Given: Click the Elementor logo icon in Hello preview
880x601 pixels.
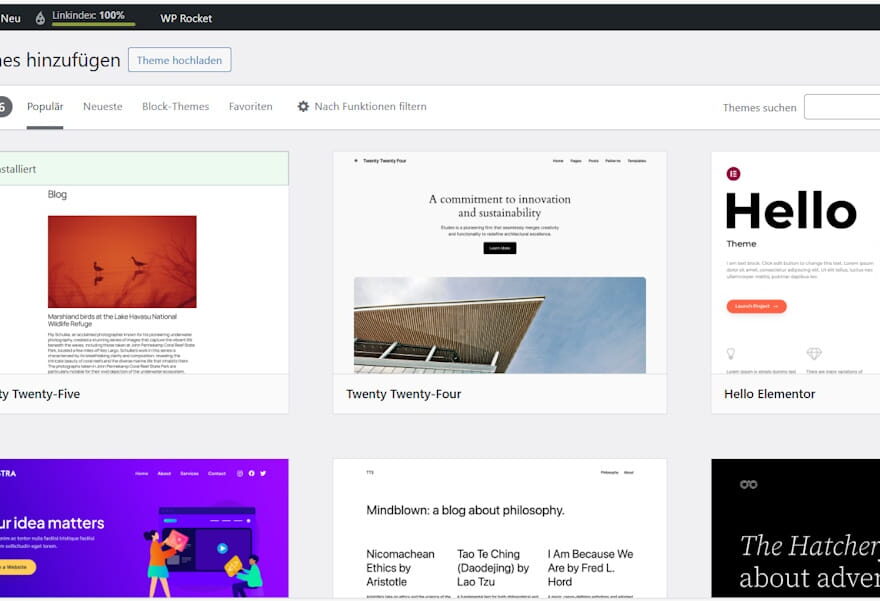Looking at the screenshot, I should pyautogui.click(x=733, y=174).
